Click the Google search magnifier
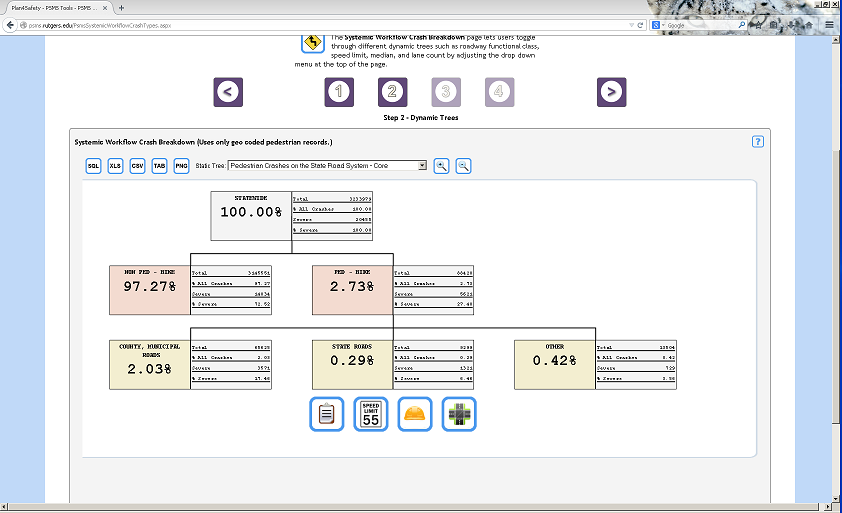Viewport: 842px width, 513px height. pyautogui.click(x=742, y=25)
